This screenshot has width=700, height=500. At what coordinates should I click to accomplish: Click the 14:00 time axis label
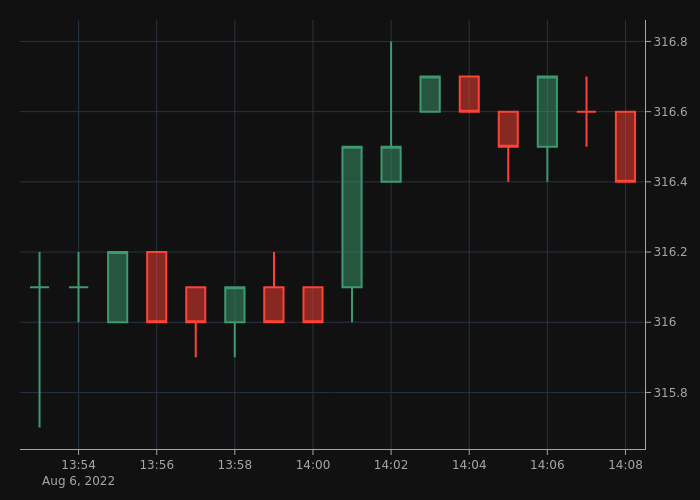313,465
